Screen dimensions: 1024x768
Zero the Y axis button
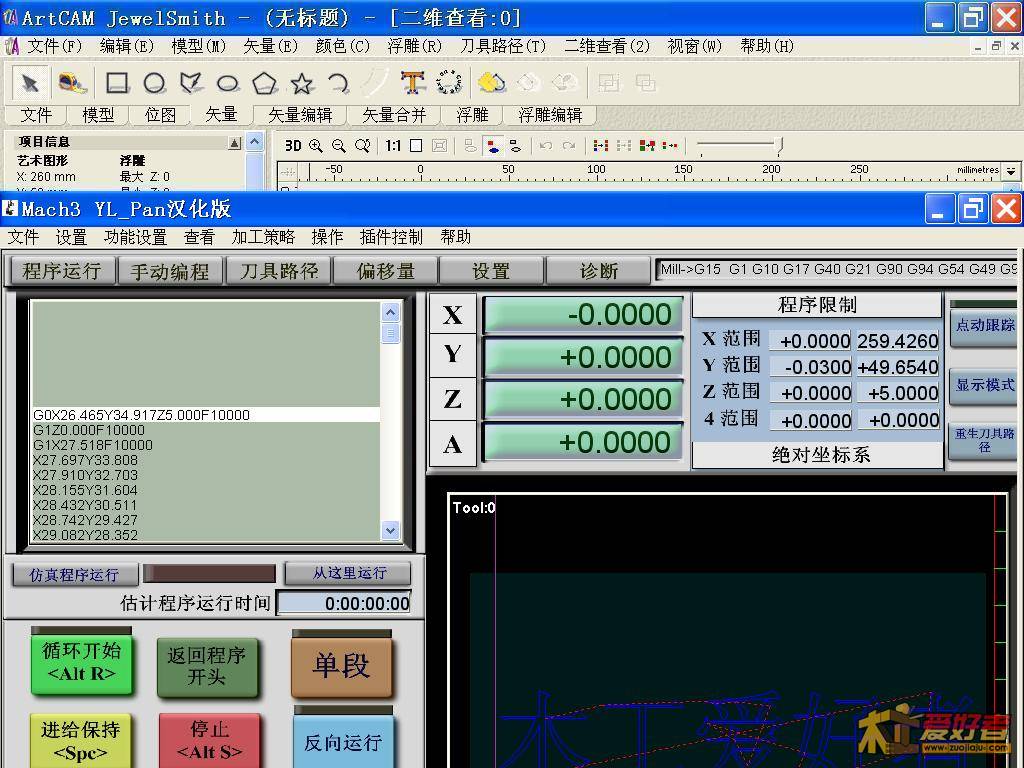pos(453,355)
